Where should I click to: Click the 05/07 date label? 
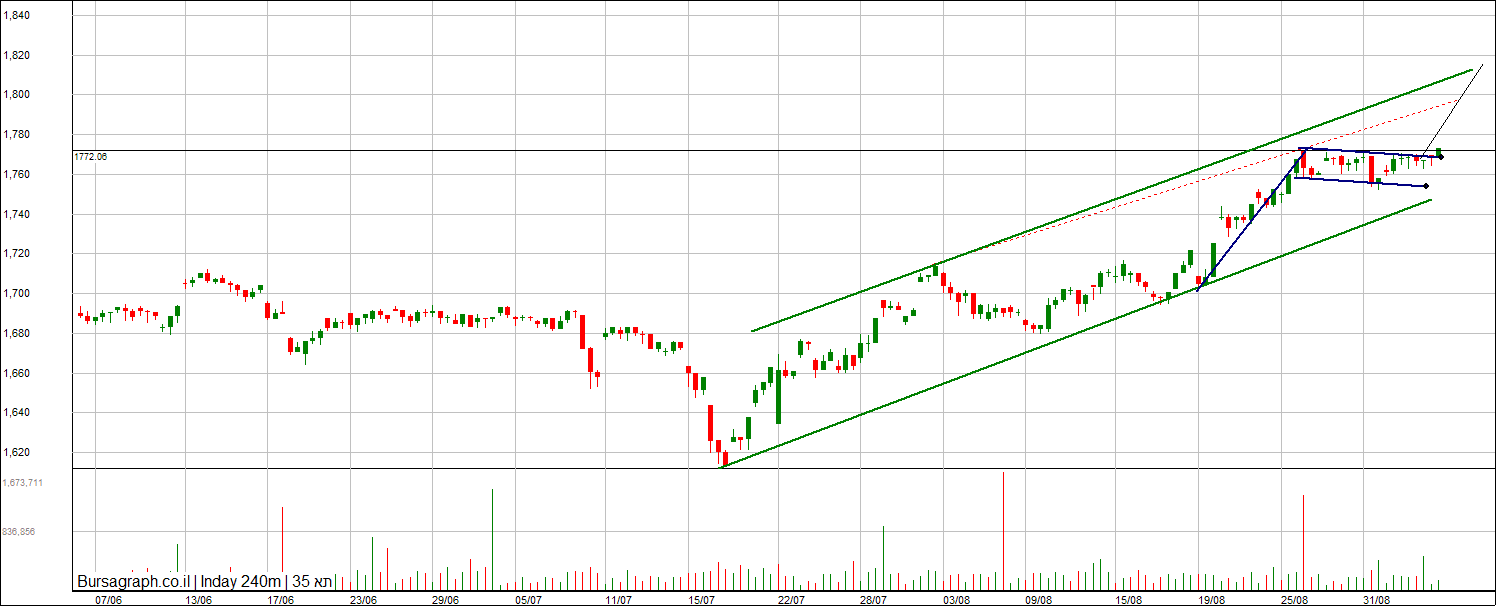pos(528,600)
